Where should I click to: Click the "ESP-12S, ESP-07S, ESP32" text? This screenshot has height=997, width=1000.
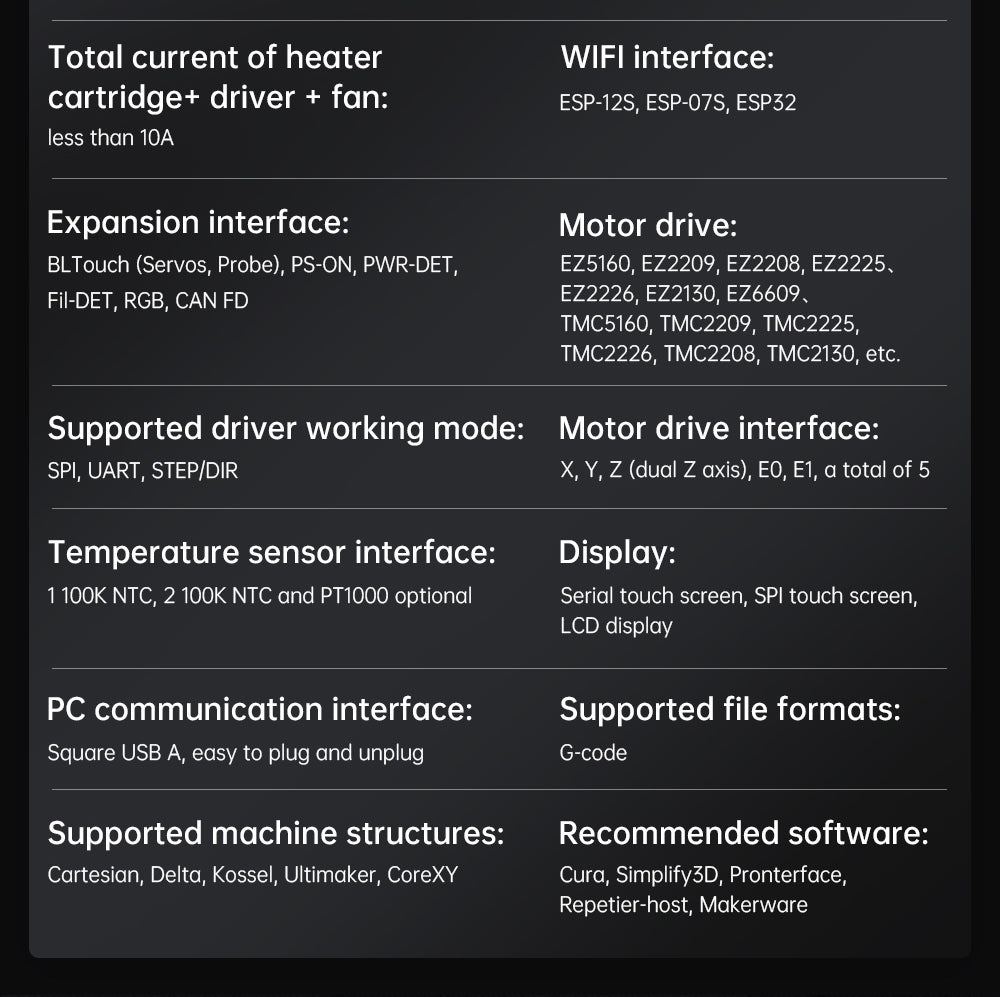(x=677, y=103)
